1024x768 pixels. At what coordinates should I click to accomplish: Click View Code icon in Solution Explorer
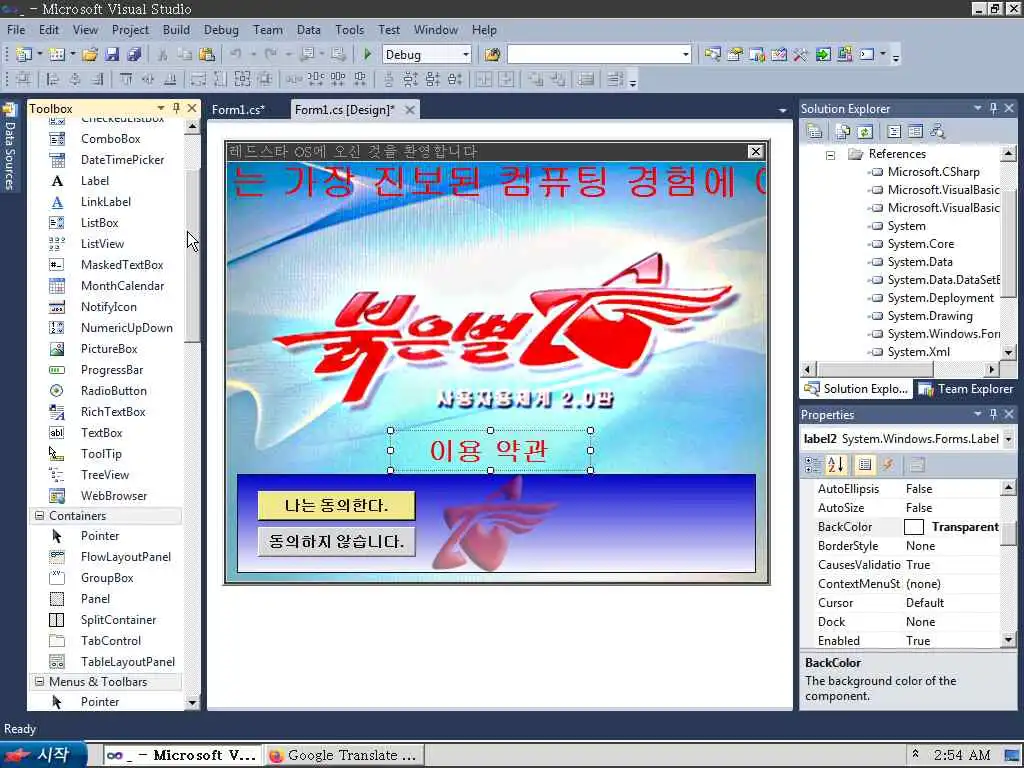(894, 132)
